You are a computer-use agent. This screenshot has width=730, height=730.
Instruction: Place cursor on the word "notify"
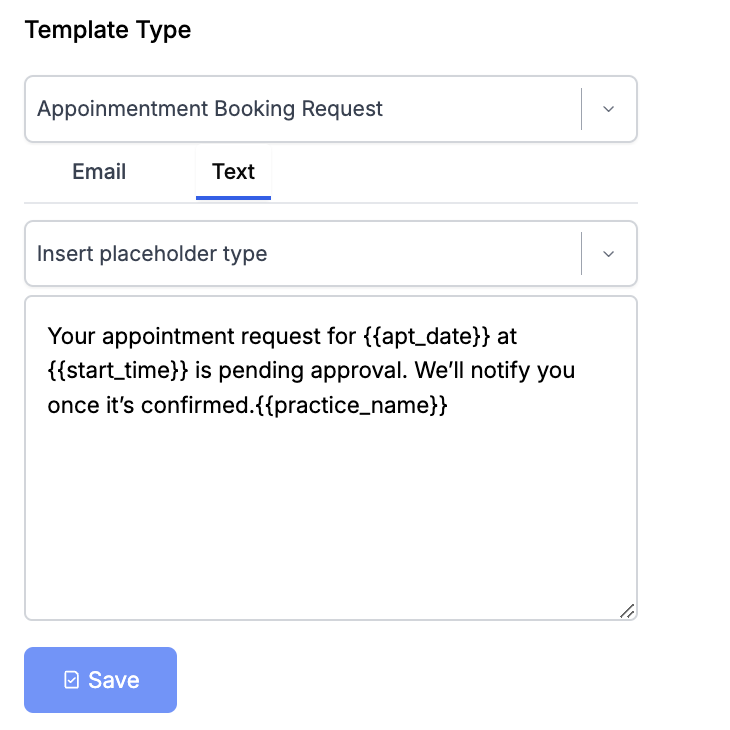point(504,371)
